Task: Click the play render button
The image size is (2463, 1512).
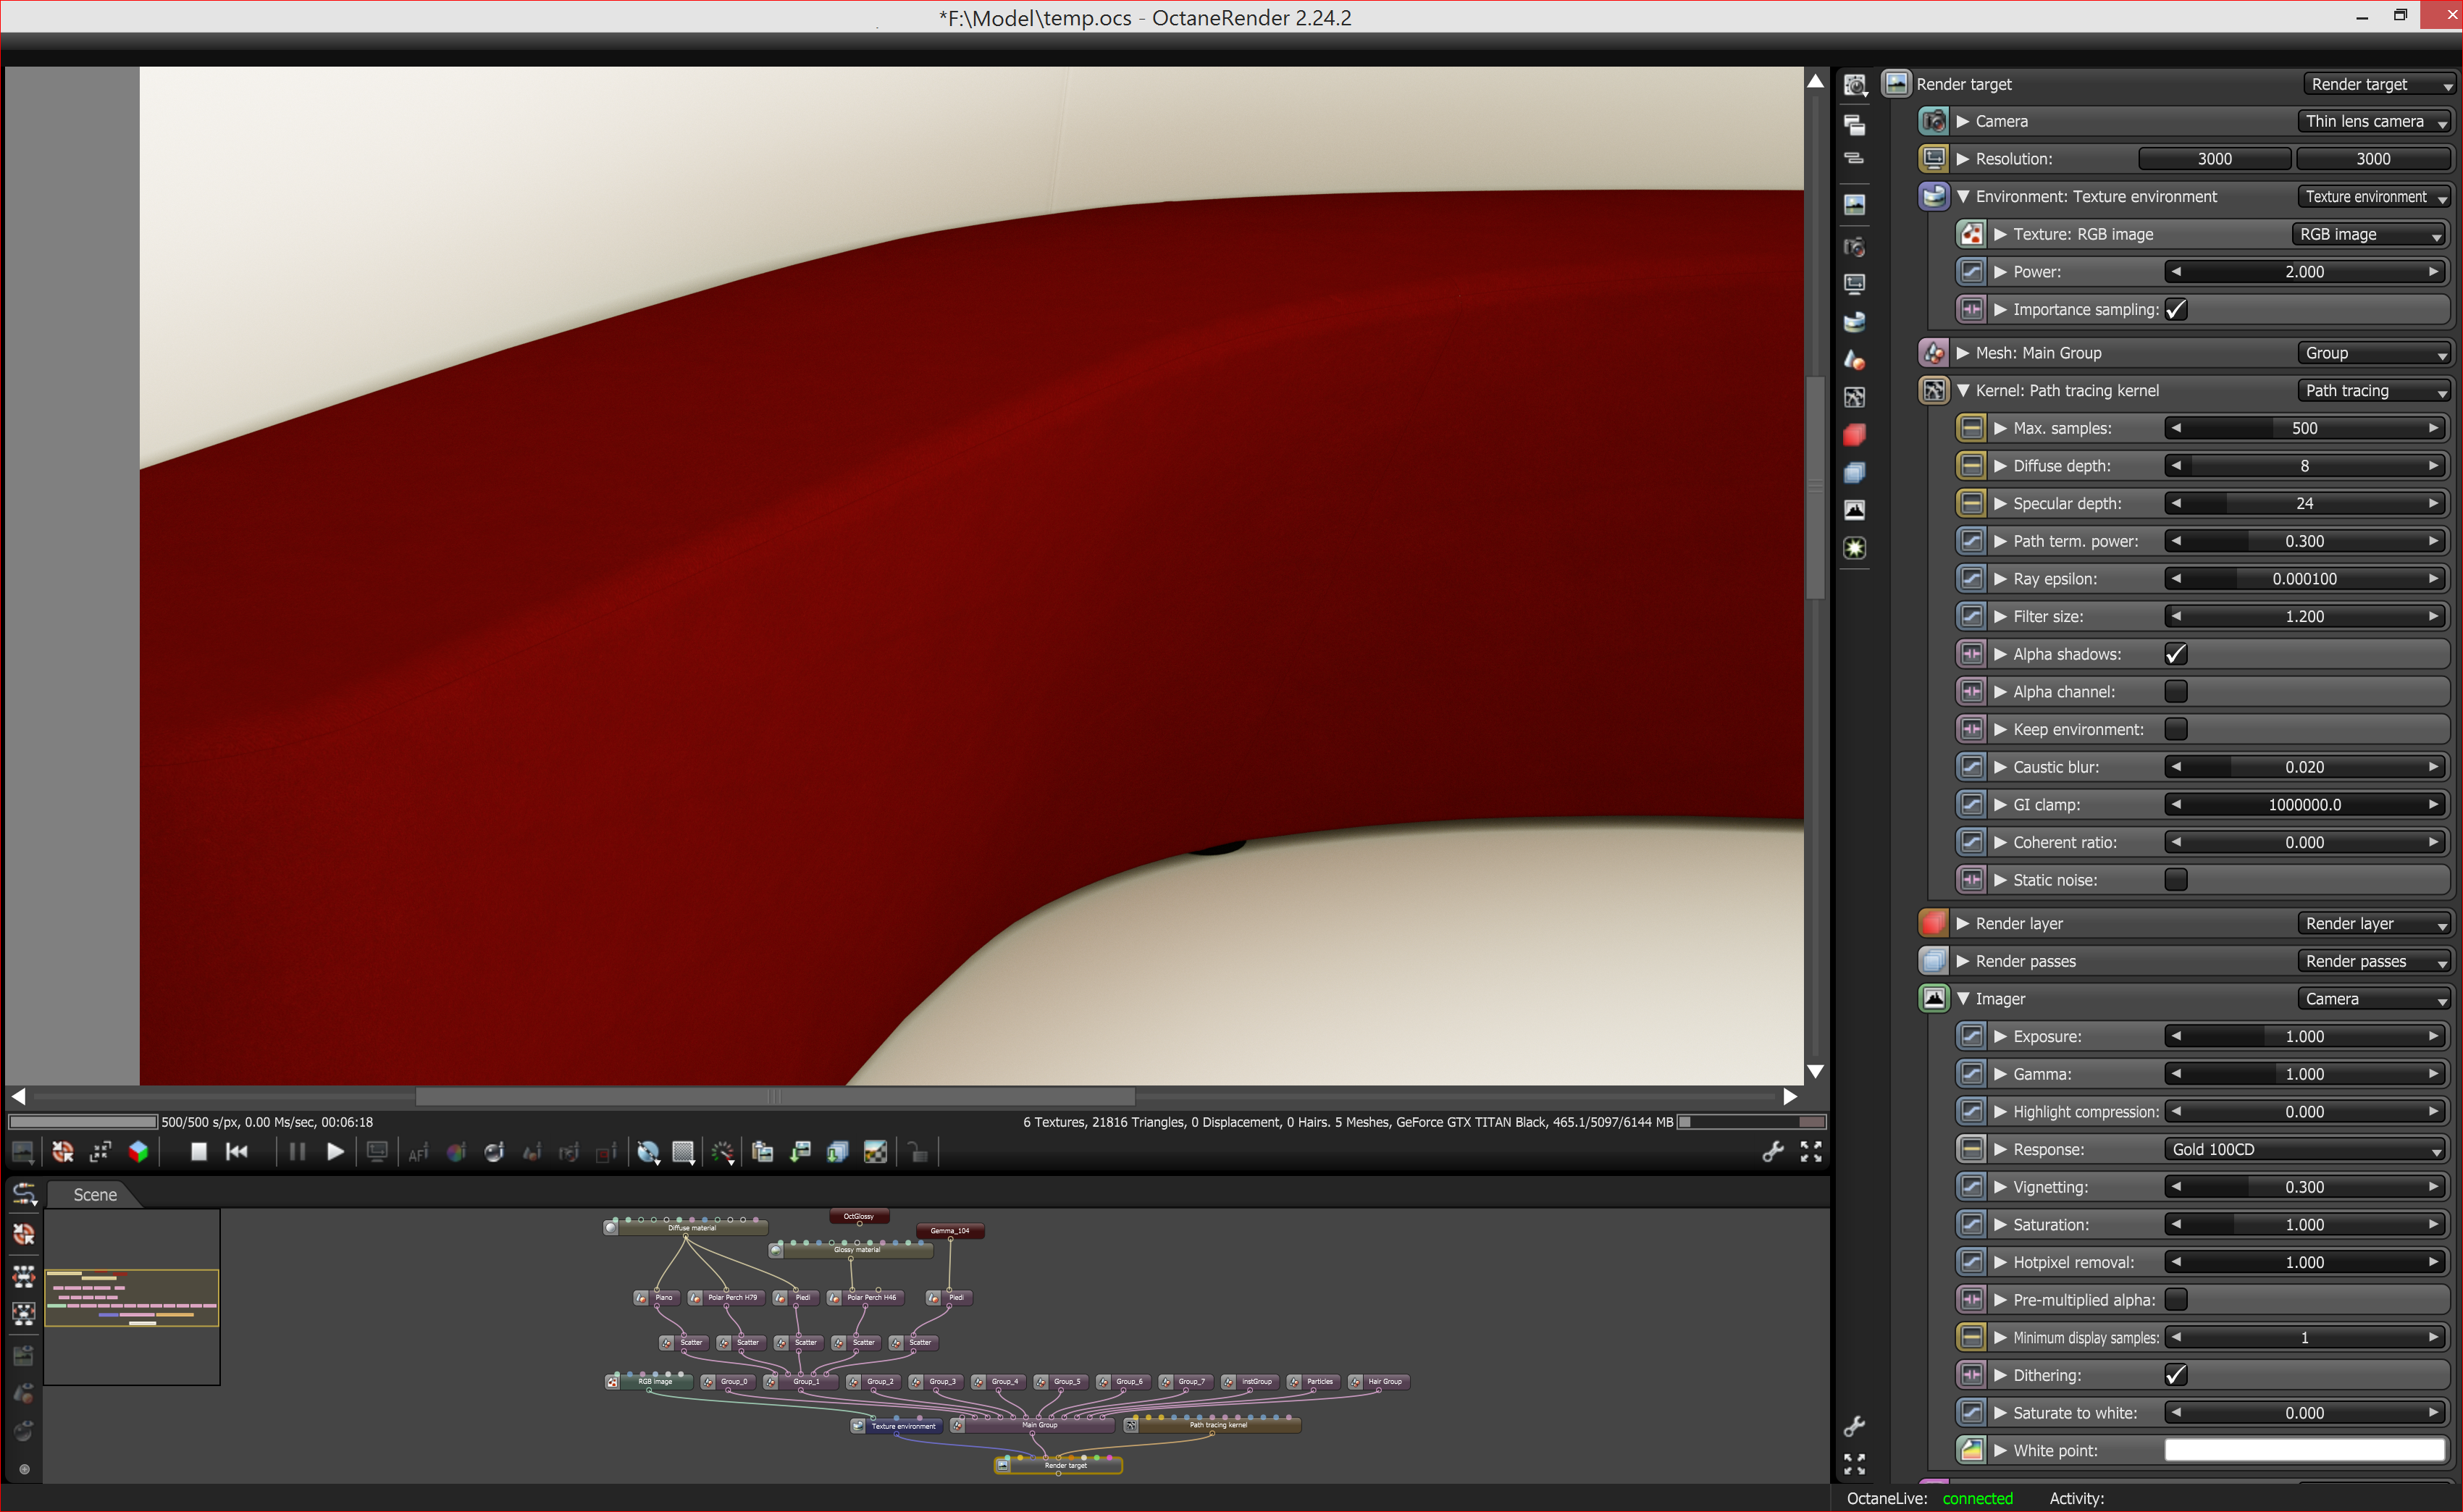Action: 335,1152
